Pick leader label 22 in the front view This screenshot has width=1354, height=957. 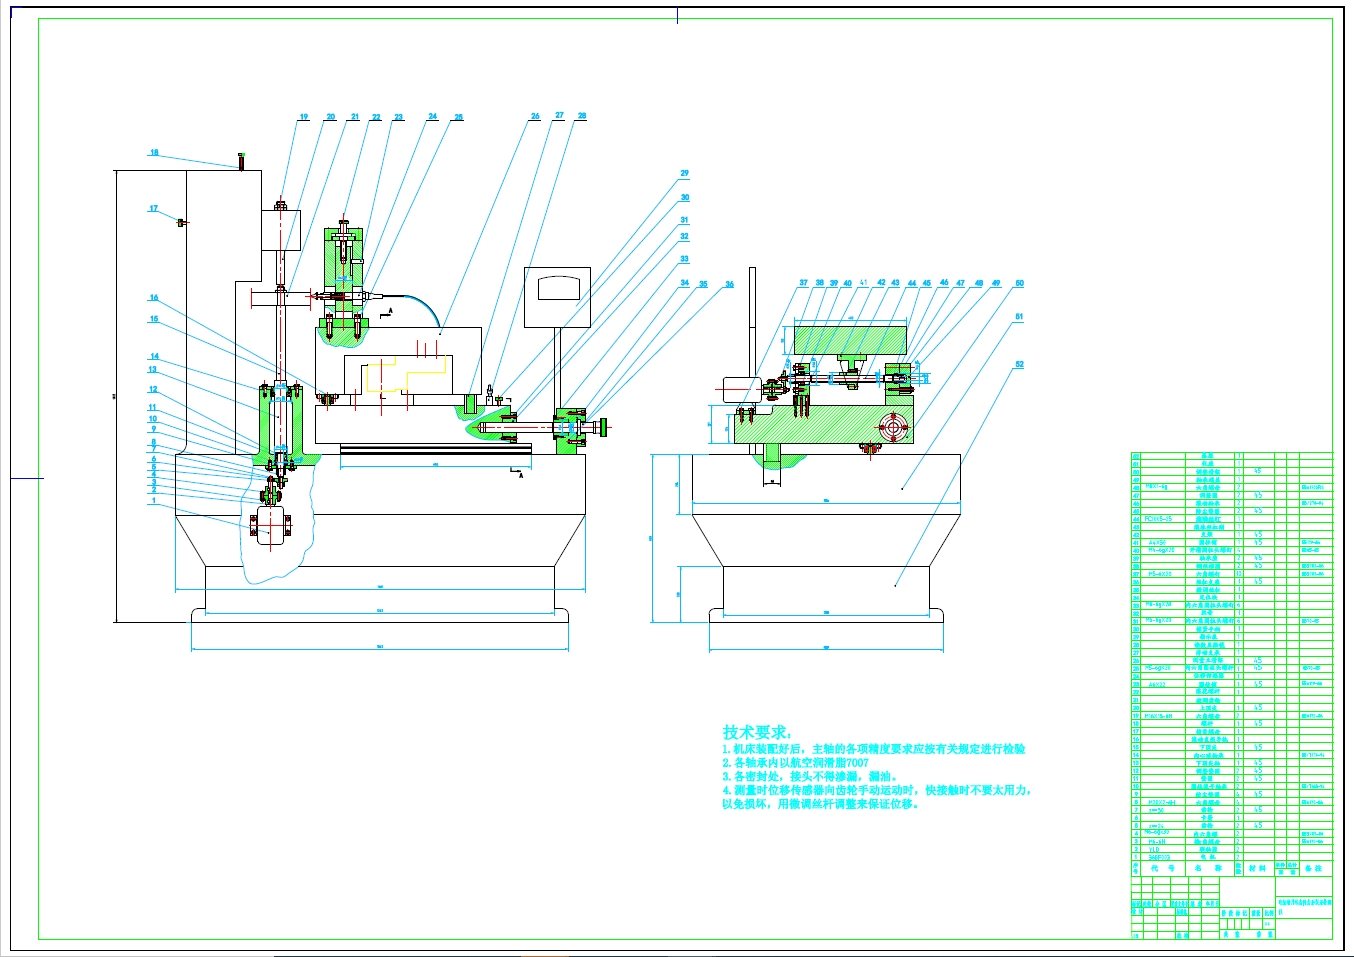pyautogui.click(x=376, y=117)
